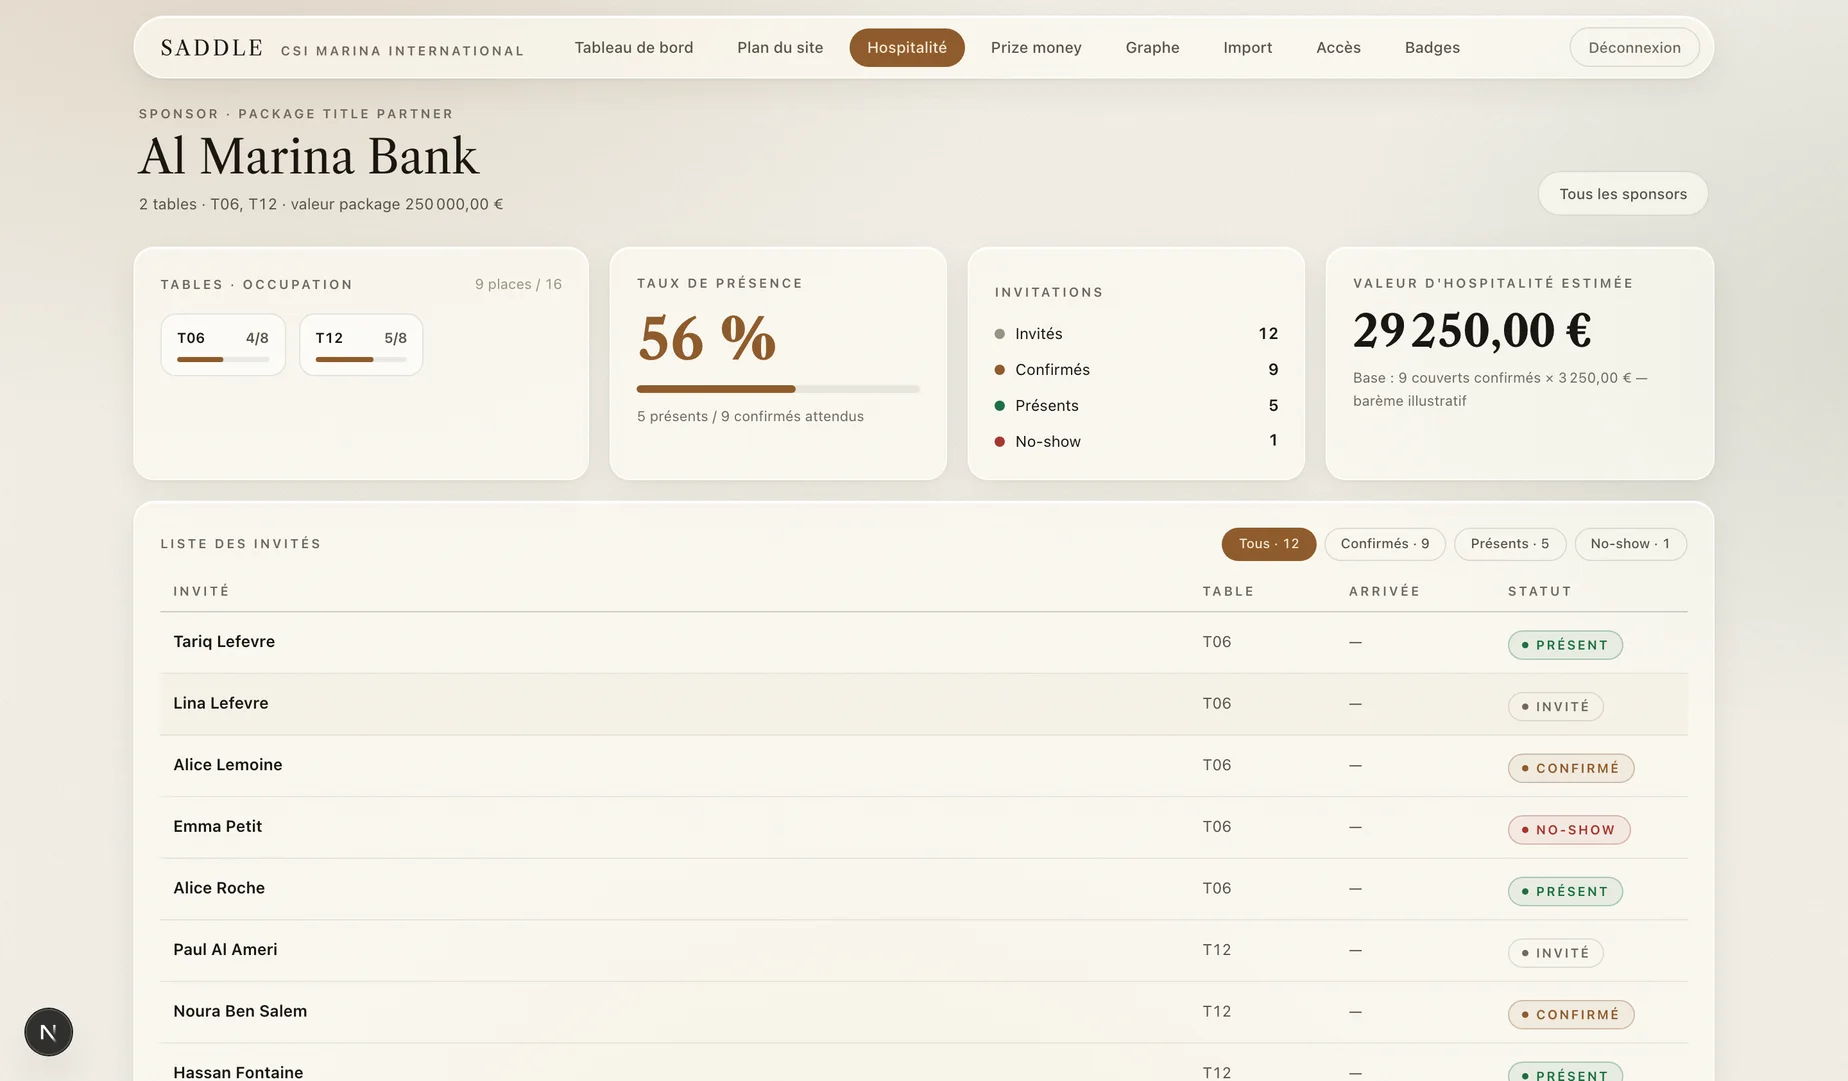Click the Déconnexion button

point(1634,47)
